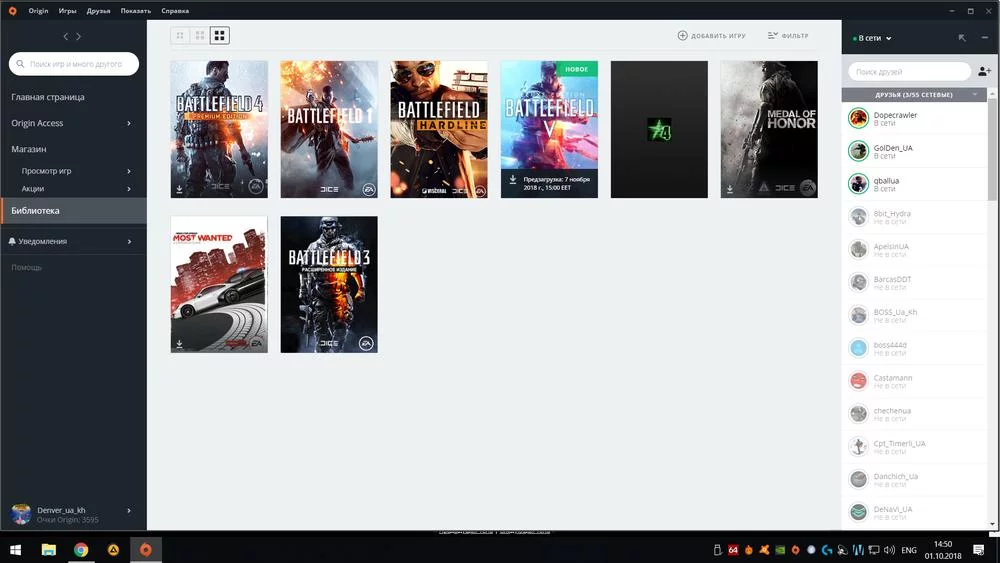Focus the game search field in sidebar
Screen dimensions: 1000x563
pyautogui.click(x=74, y=64)
